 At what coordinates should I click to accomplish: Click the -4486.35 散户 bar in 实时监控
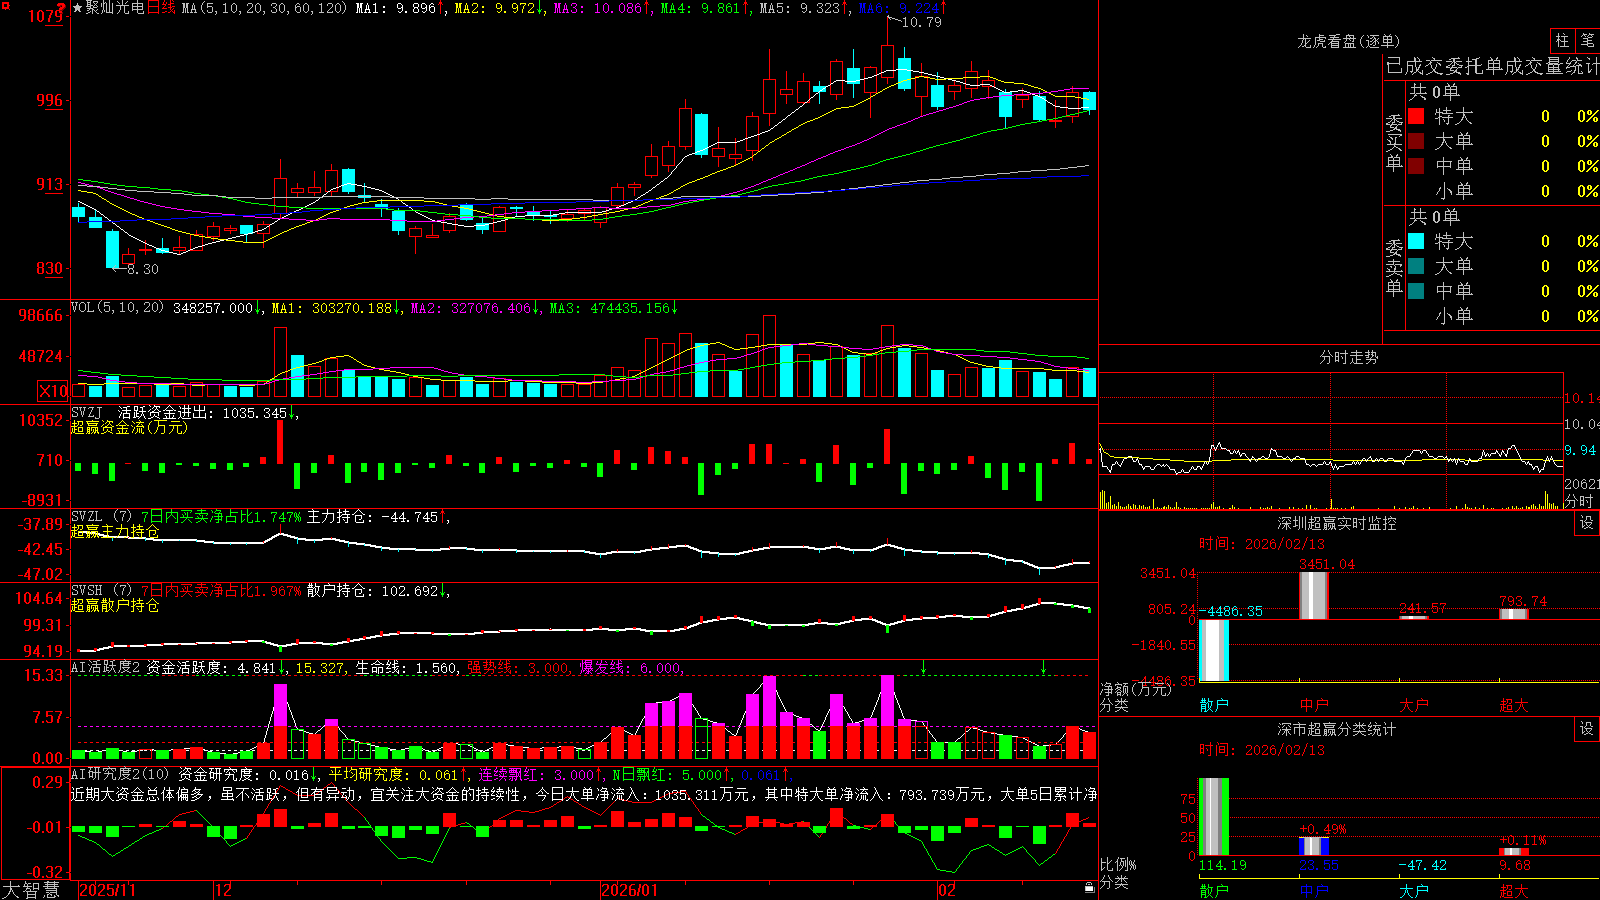click(x=1214, y=650)
